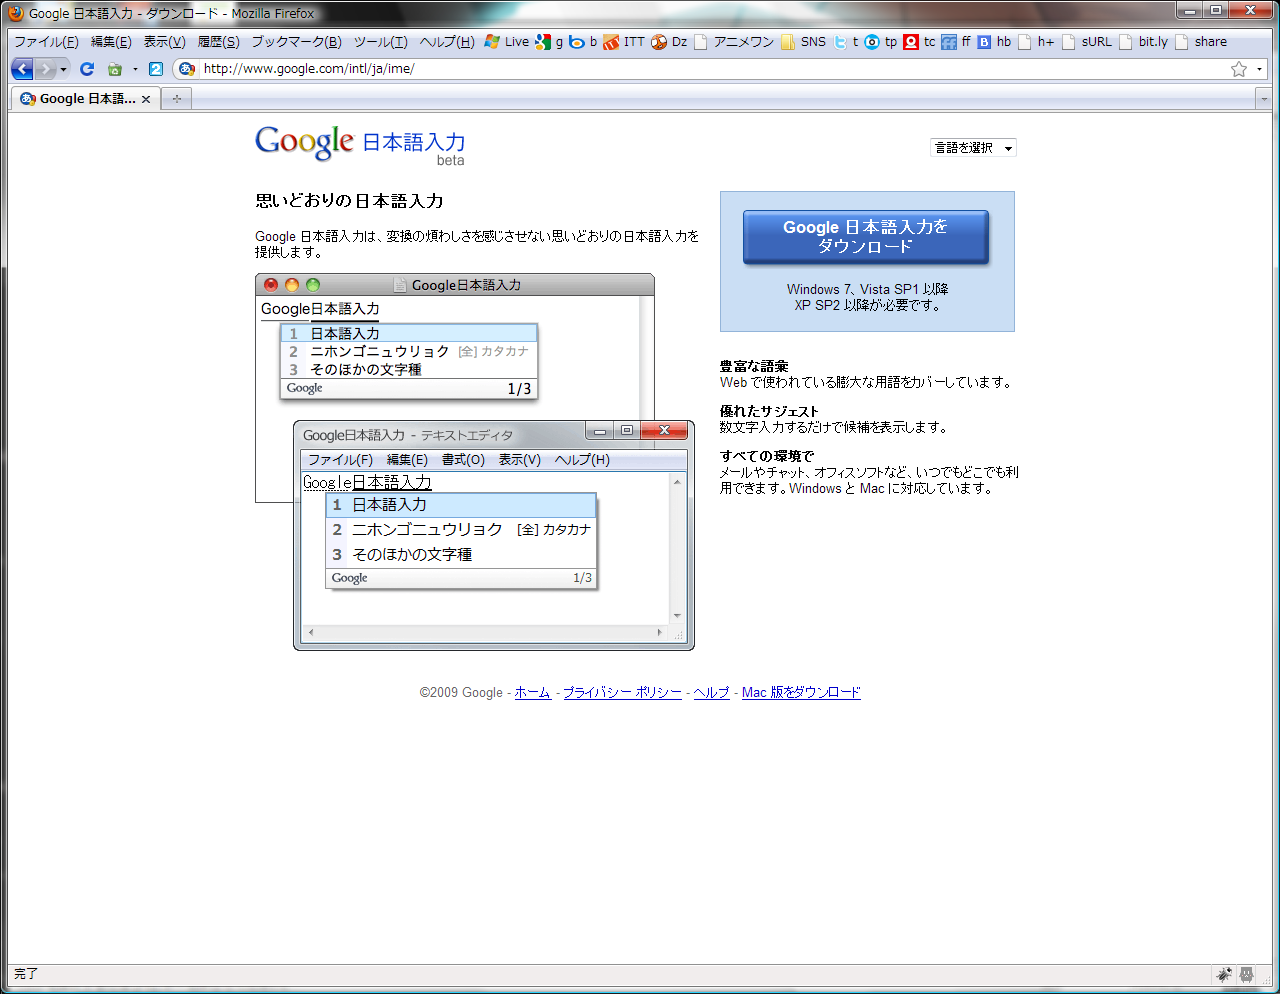Open the back/forward history dropdown arrow
The height and width of the screenshot is (994, 1280).
tap(63, 70)
